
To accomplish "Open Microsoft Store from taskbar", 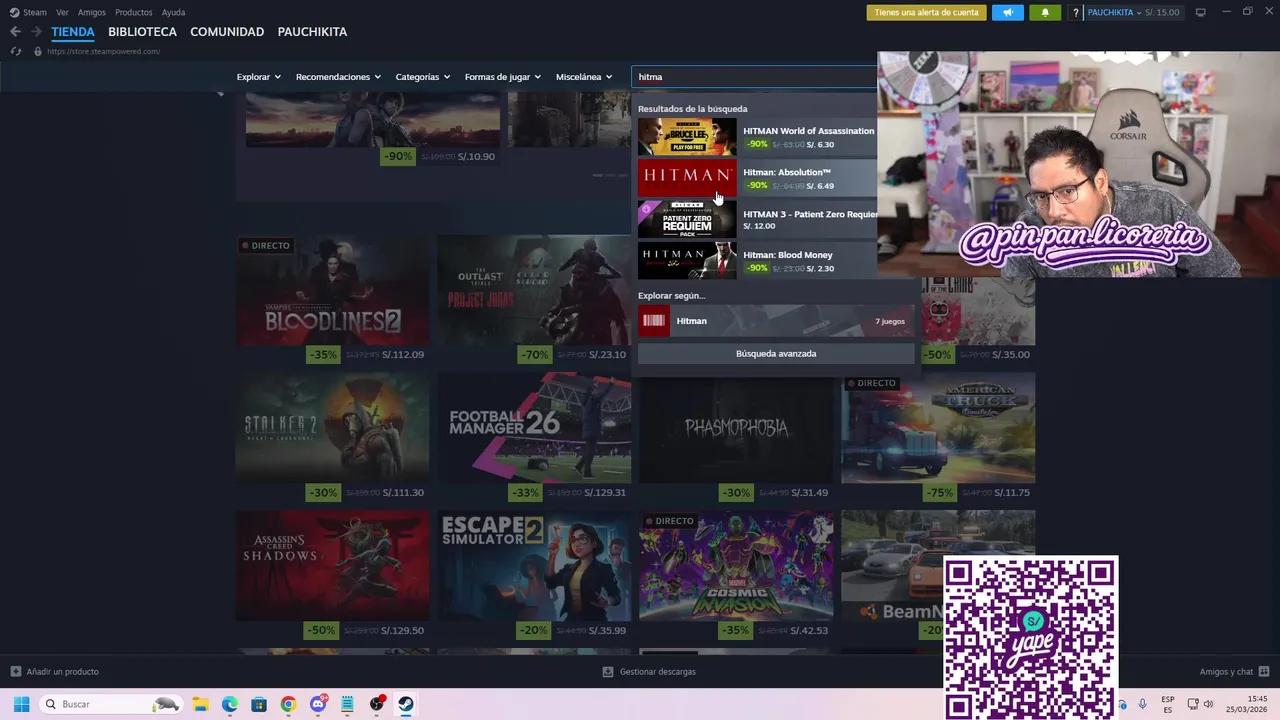I will click(x=259, y=704).
